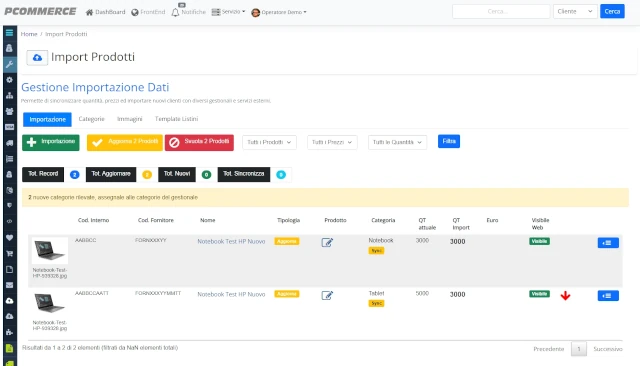
Task: Click the blue Cerca button
Action: click(x=612, y=11)
